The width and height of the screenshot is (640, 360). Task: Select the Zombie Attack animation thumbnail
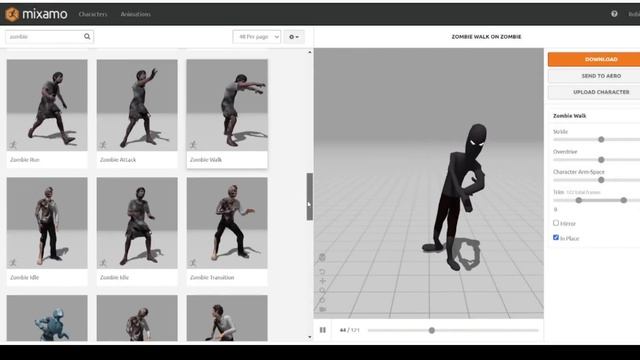pos(137,105)
